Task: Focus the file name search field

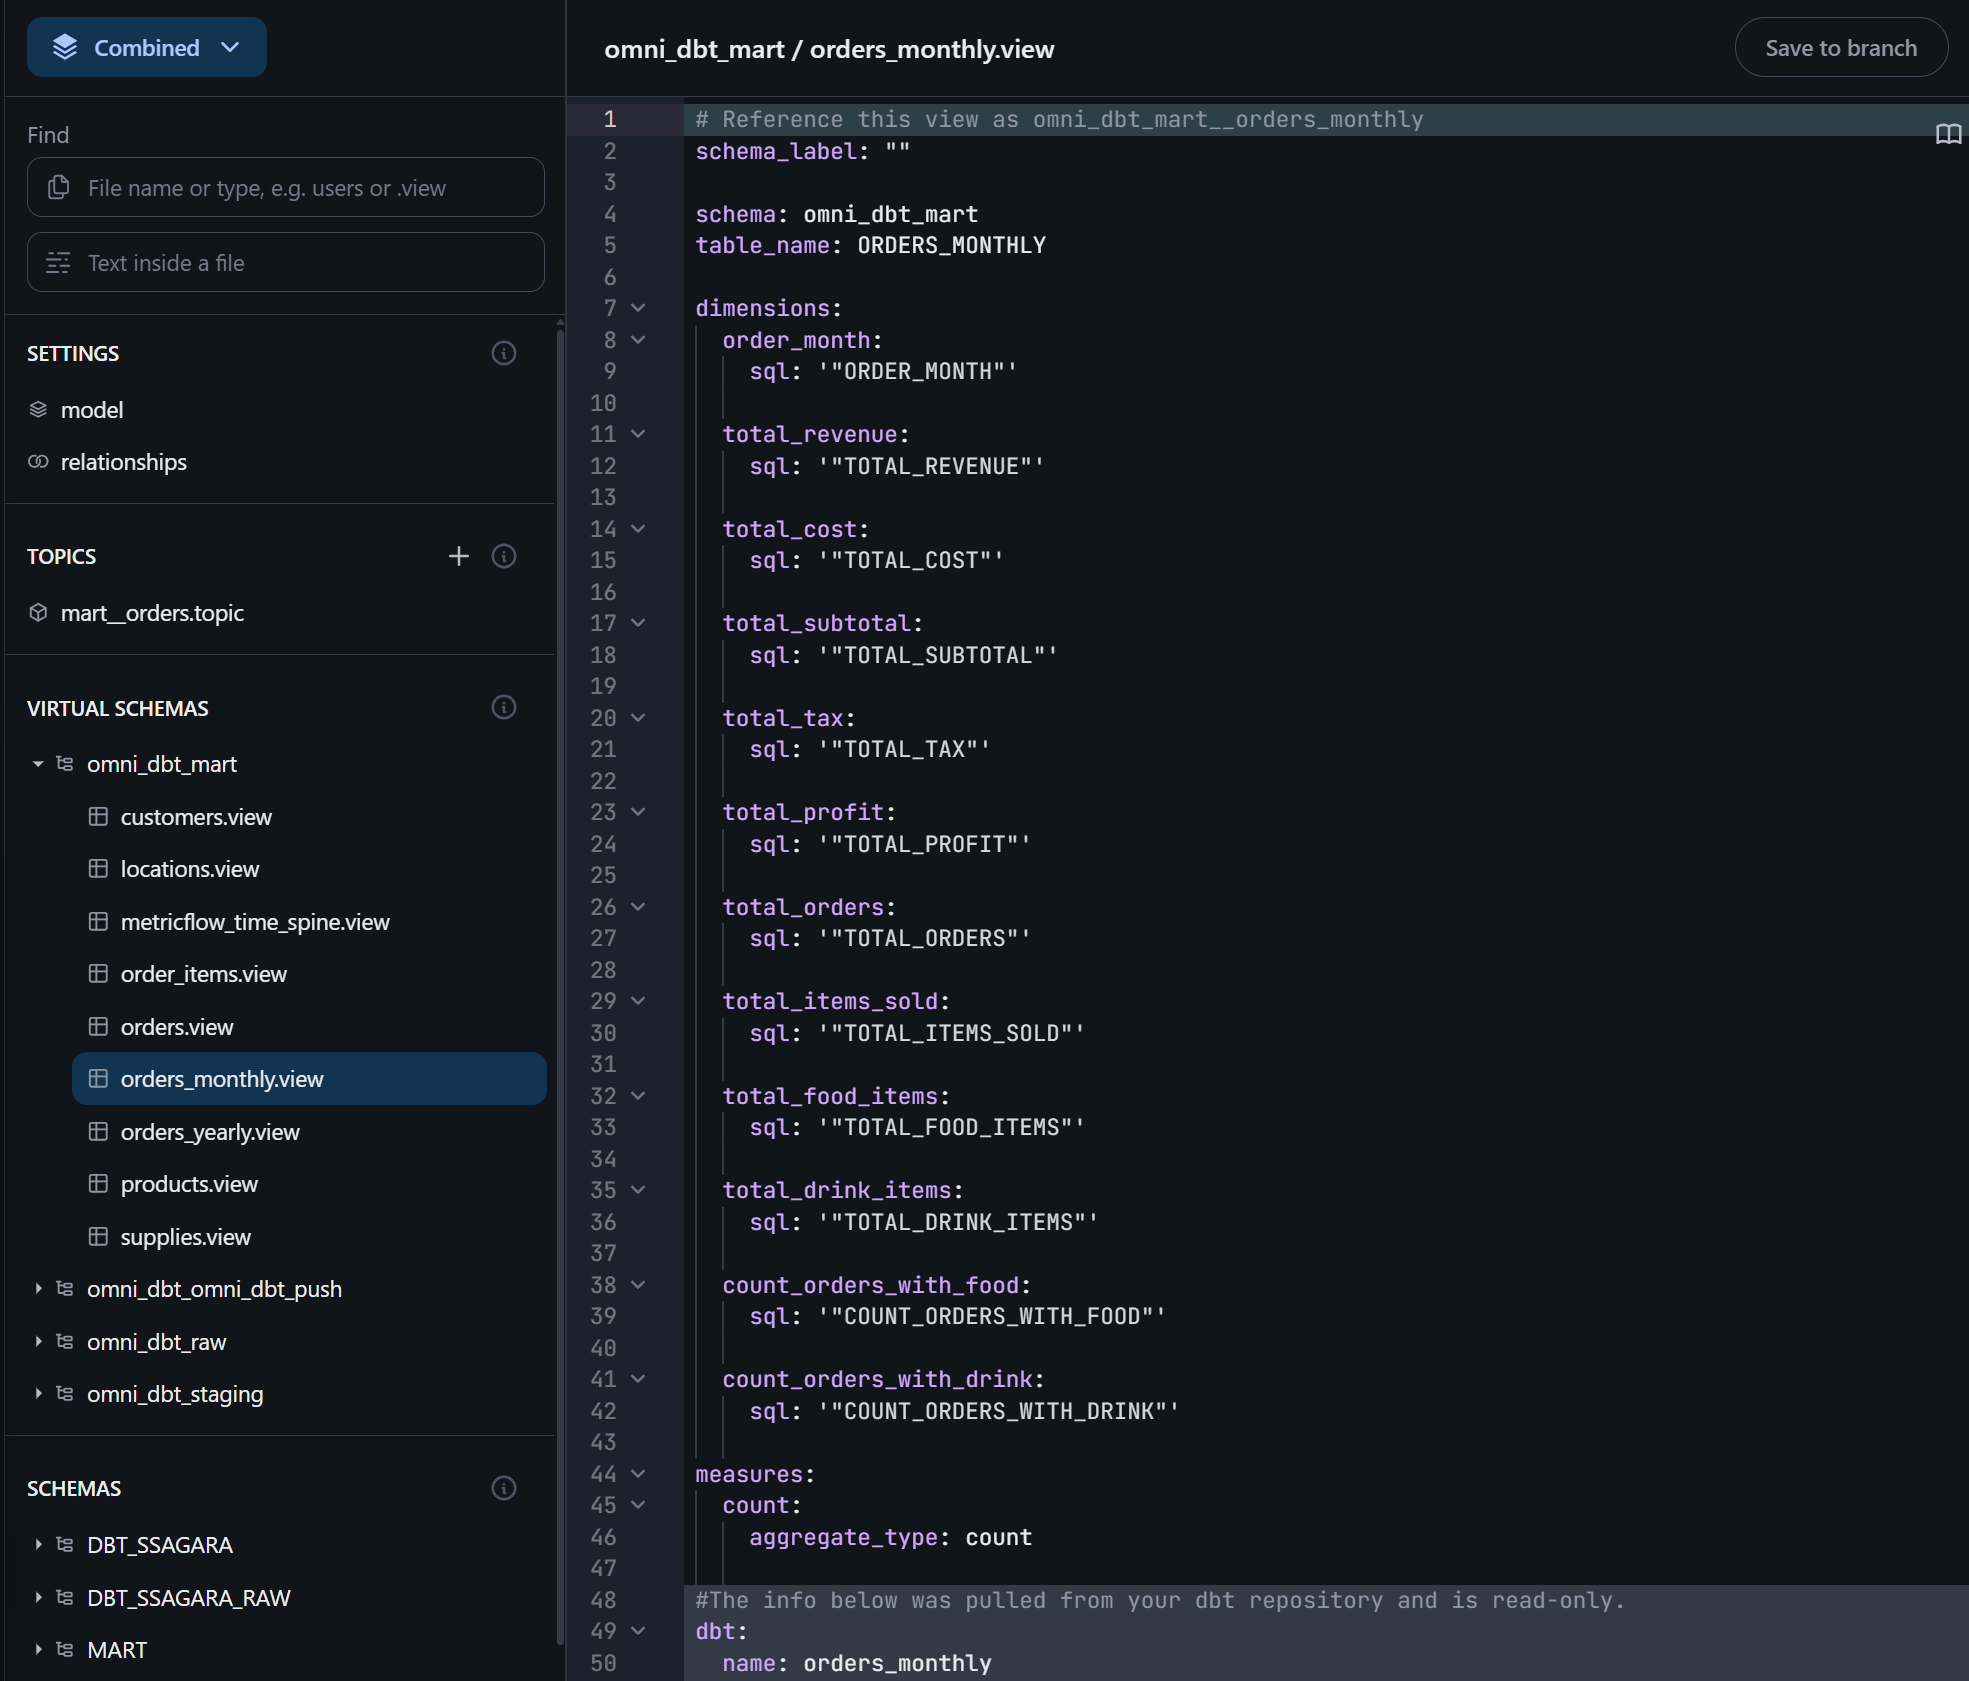Action: (286, 188)
